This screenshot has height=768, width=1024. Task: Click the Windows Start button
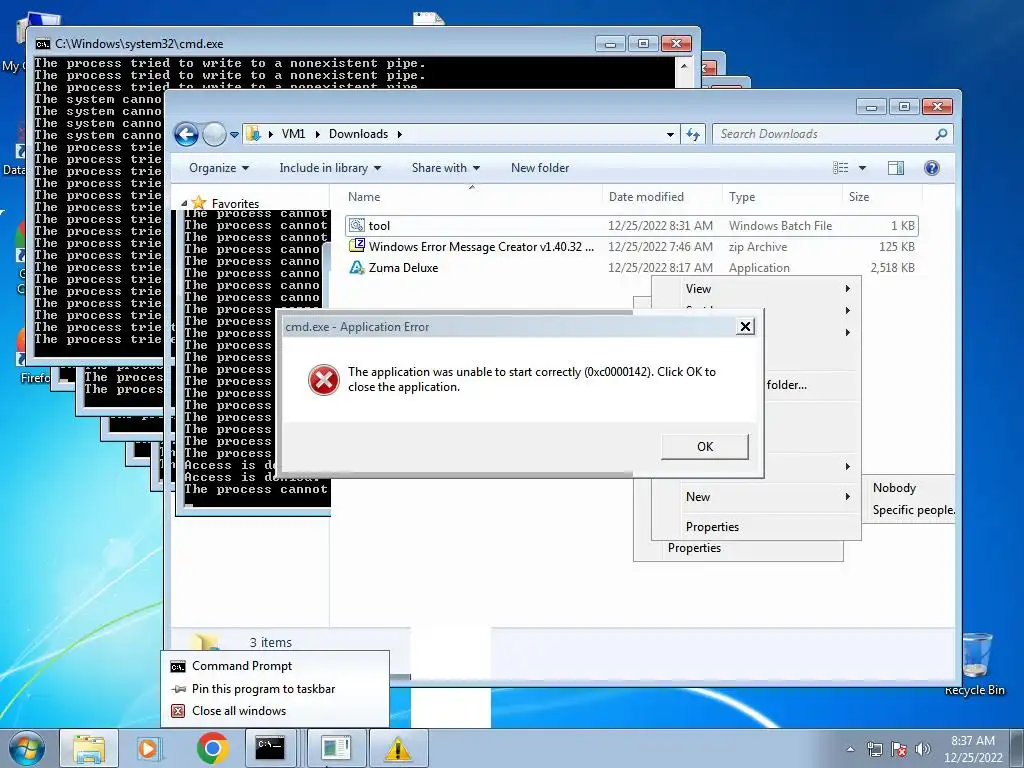click(25, 748)
